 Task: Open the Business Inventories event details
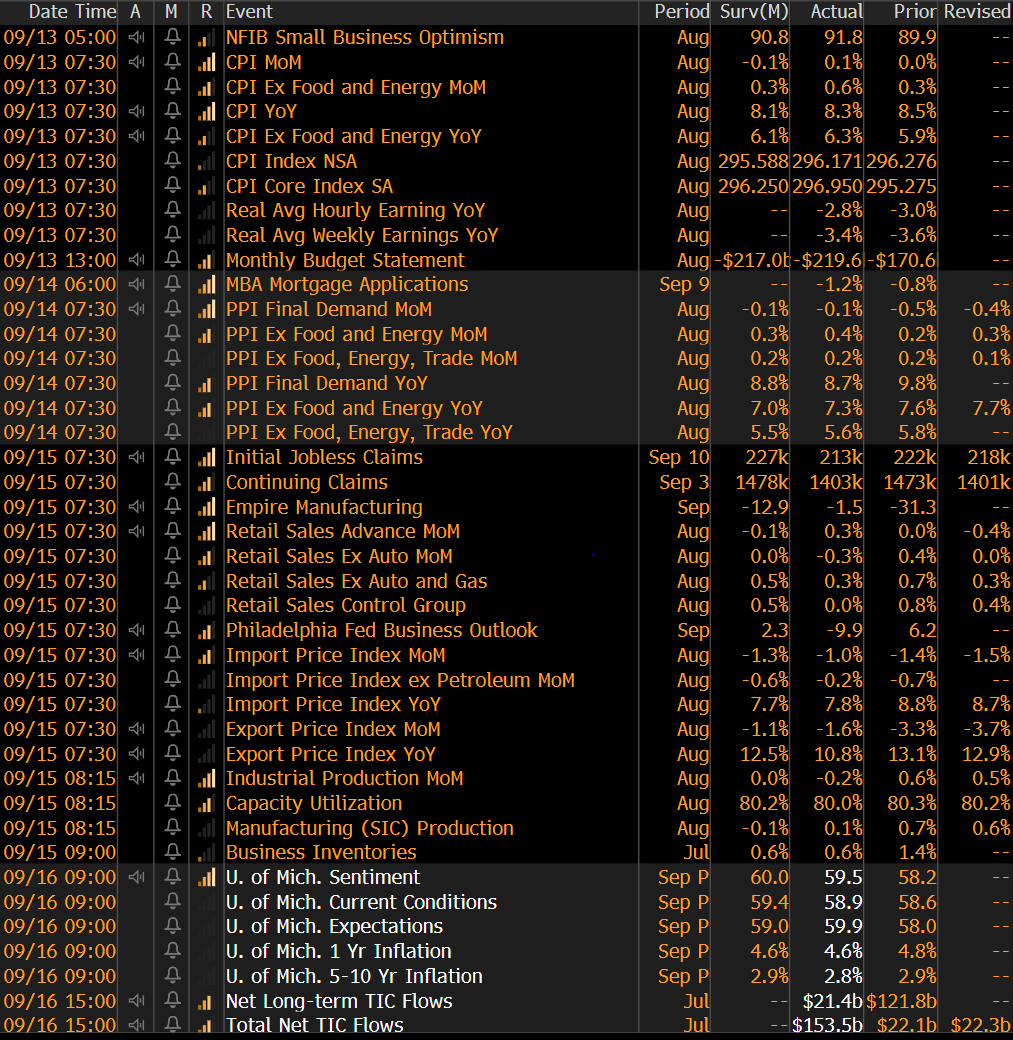(320, 853)
